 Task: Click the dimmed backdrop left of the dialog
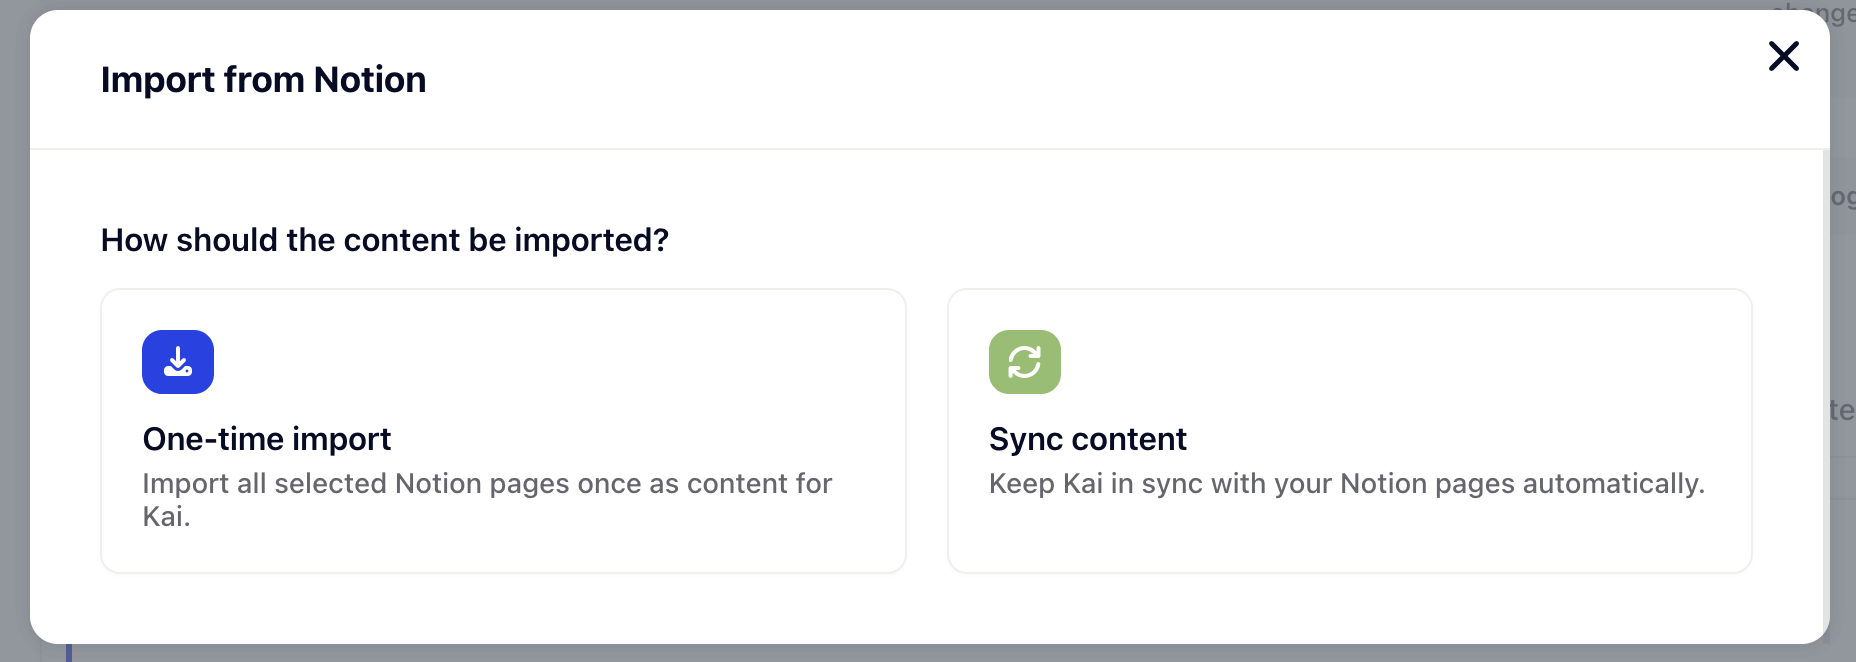click(14, 330)
